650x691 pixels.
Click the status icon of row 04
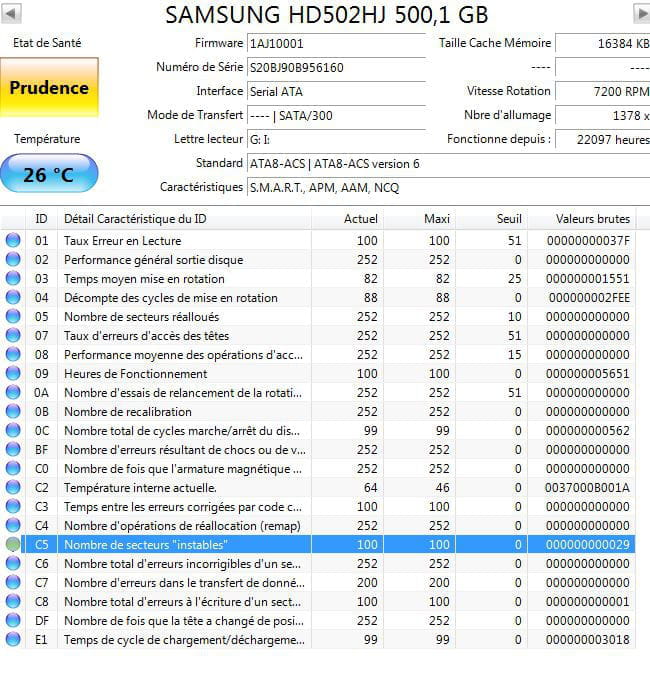(13, 297)
